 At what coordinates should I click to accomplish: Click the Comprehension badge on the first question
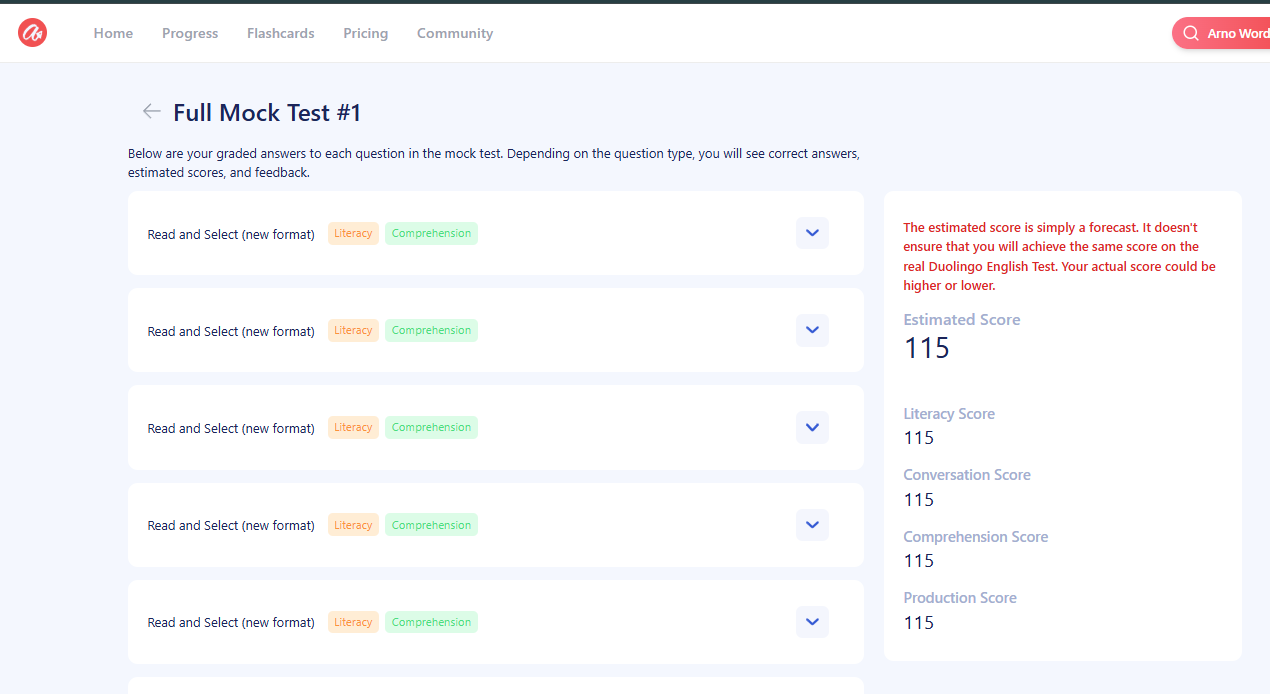point(431,233)
